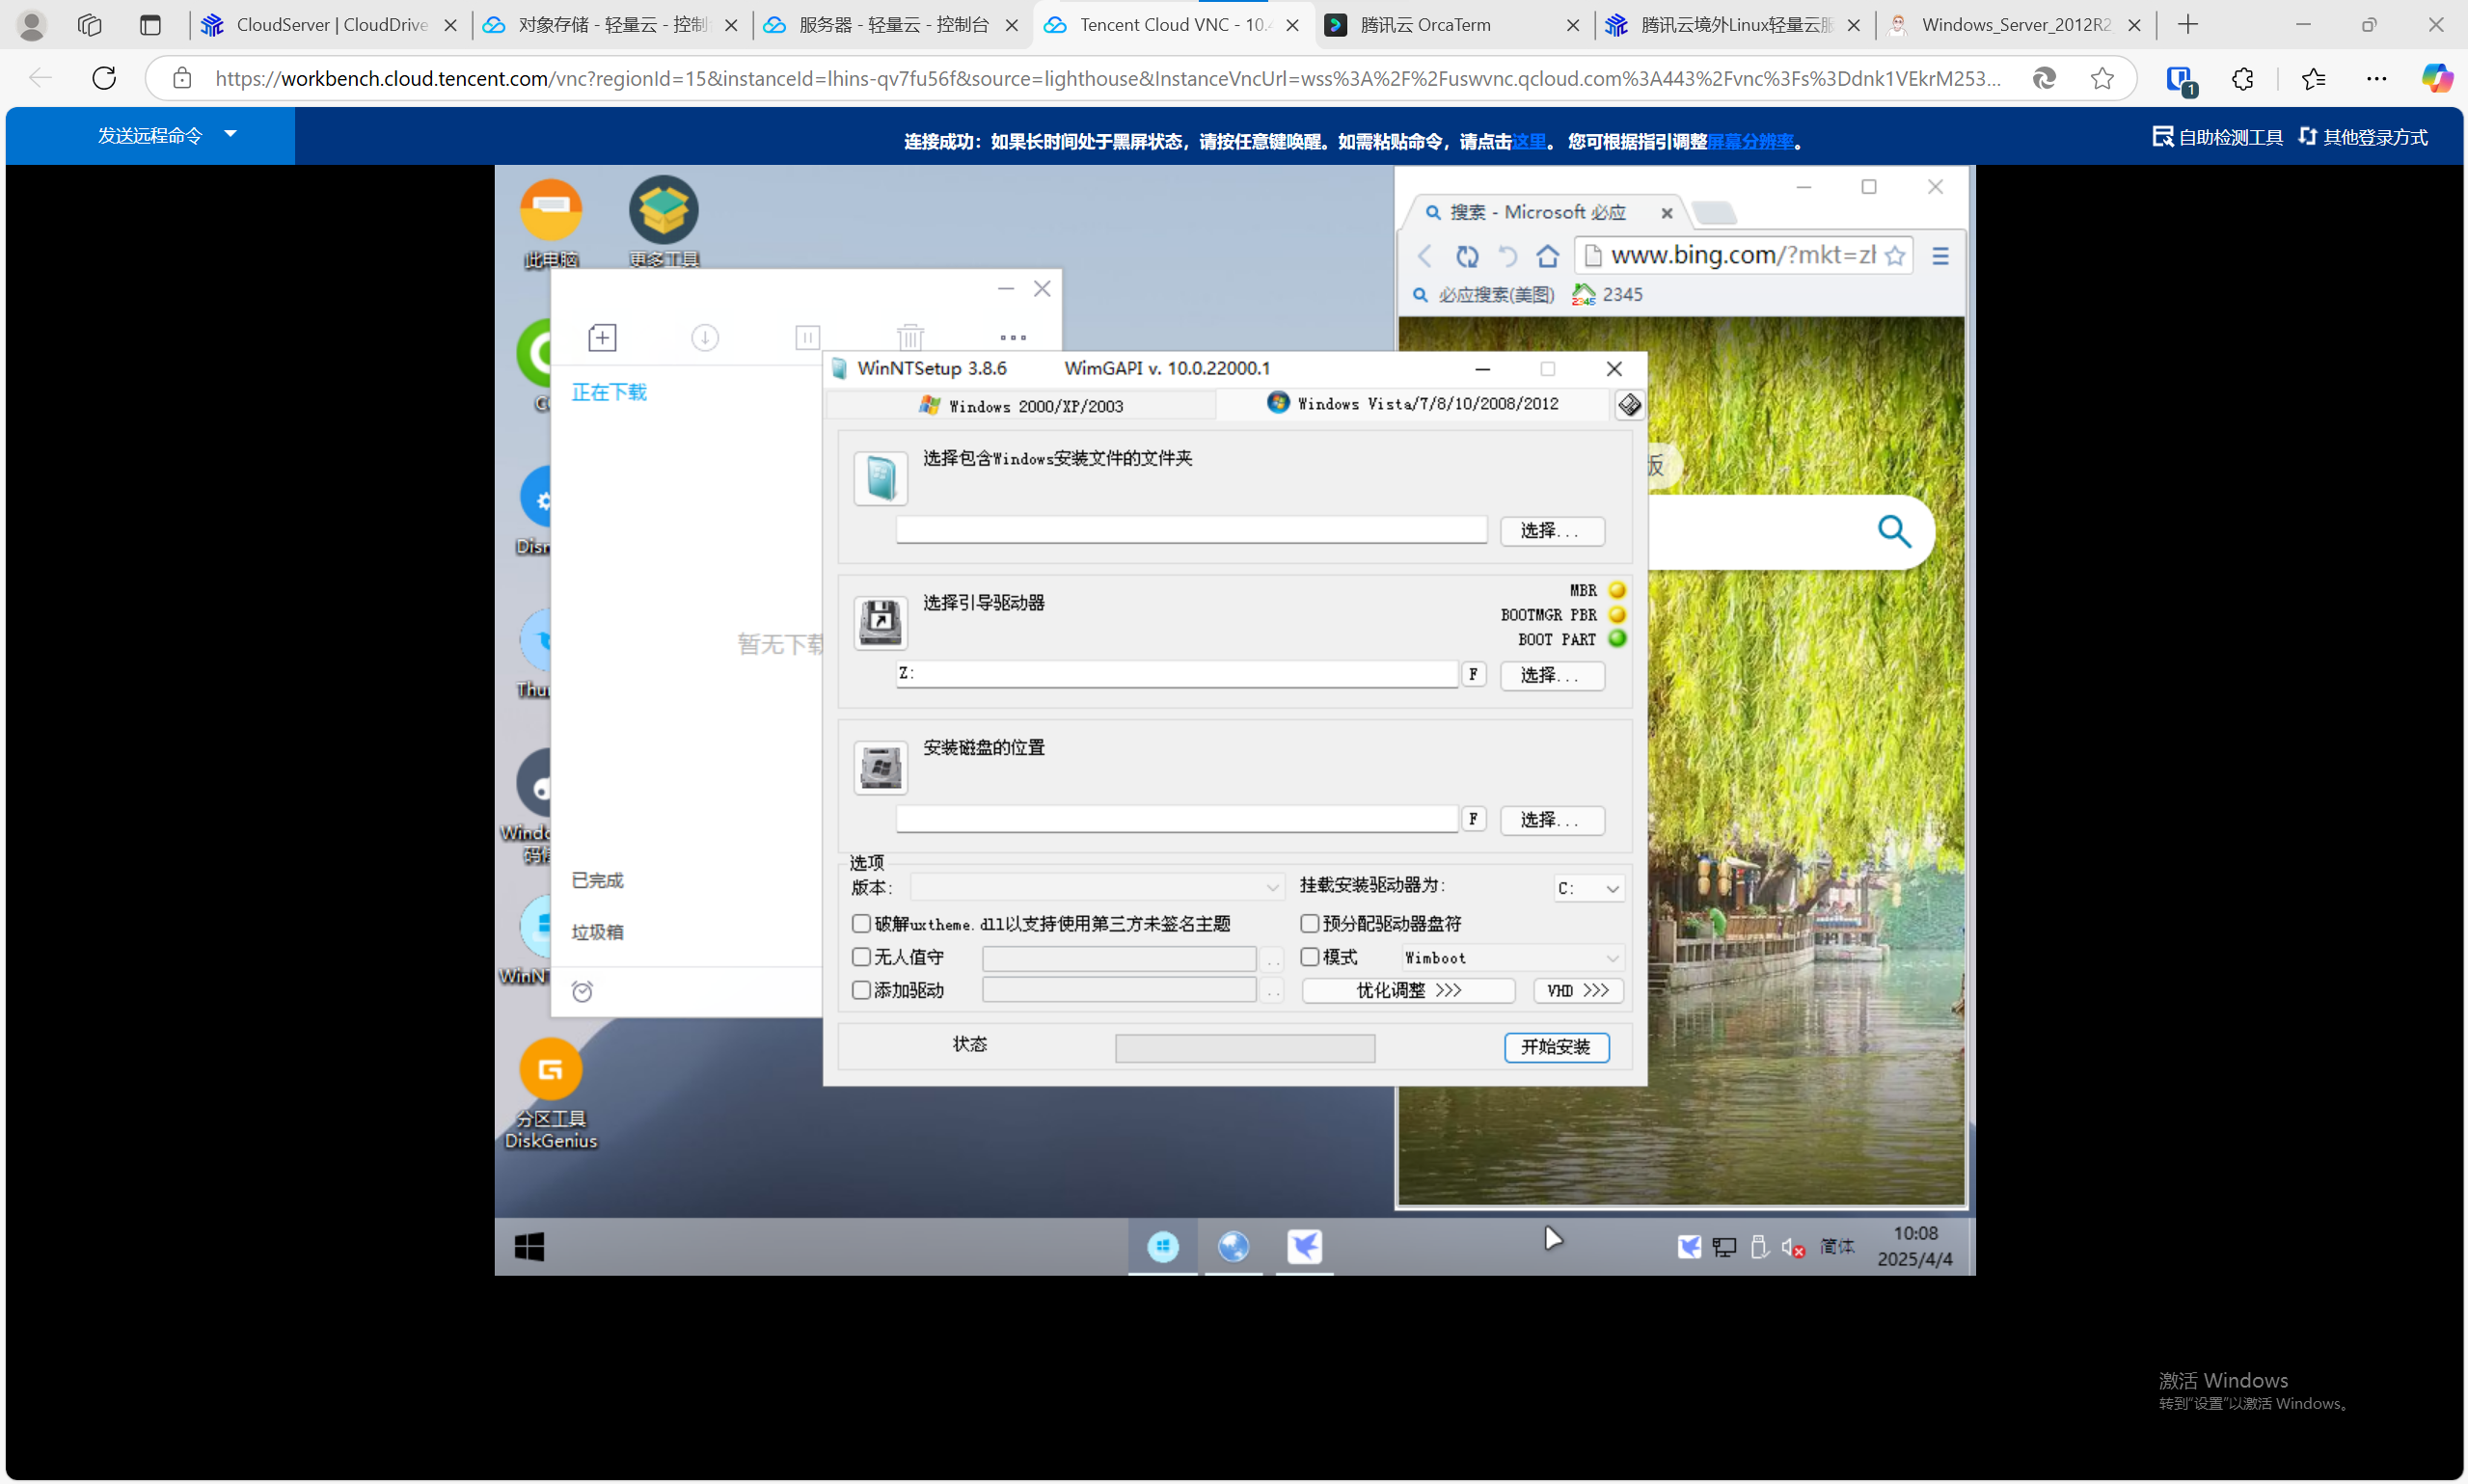2468x1484 pixels.
Task: Click the boot drive path input field
Action: tap(1176, 674)
